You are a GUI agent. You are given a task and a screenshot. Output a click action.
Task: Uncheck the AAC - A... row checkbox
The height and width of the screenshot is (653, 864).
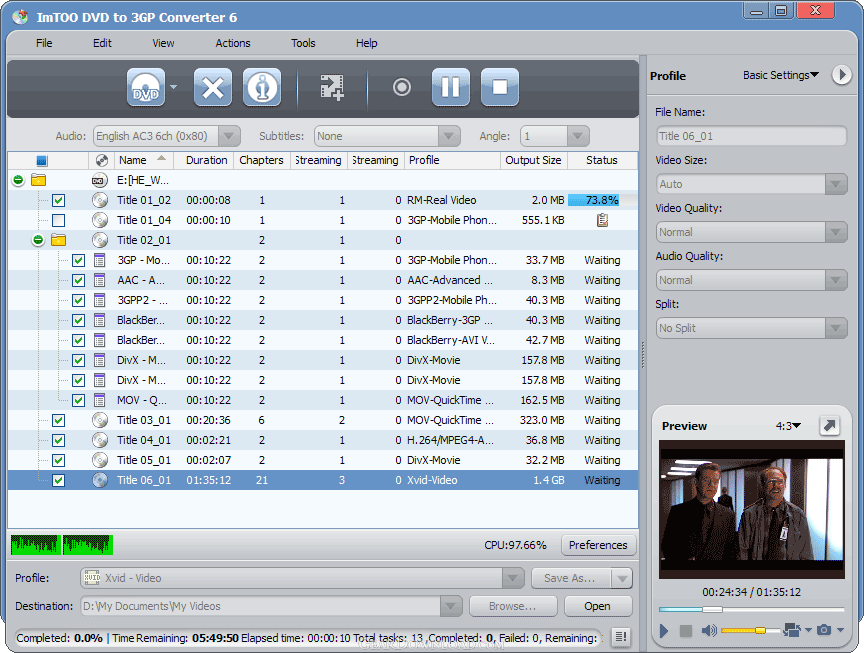[78, 280]
